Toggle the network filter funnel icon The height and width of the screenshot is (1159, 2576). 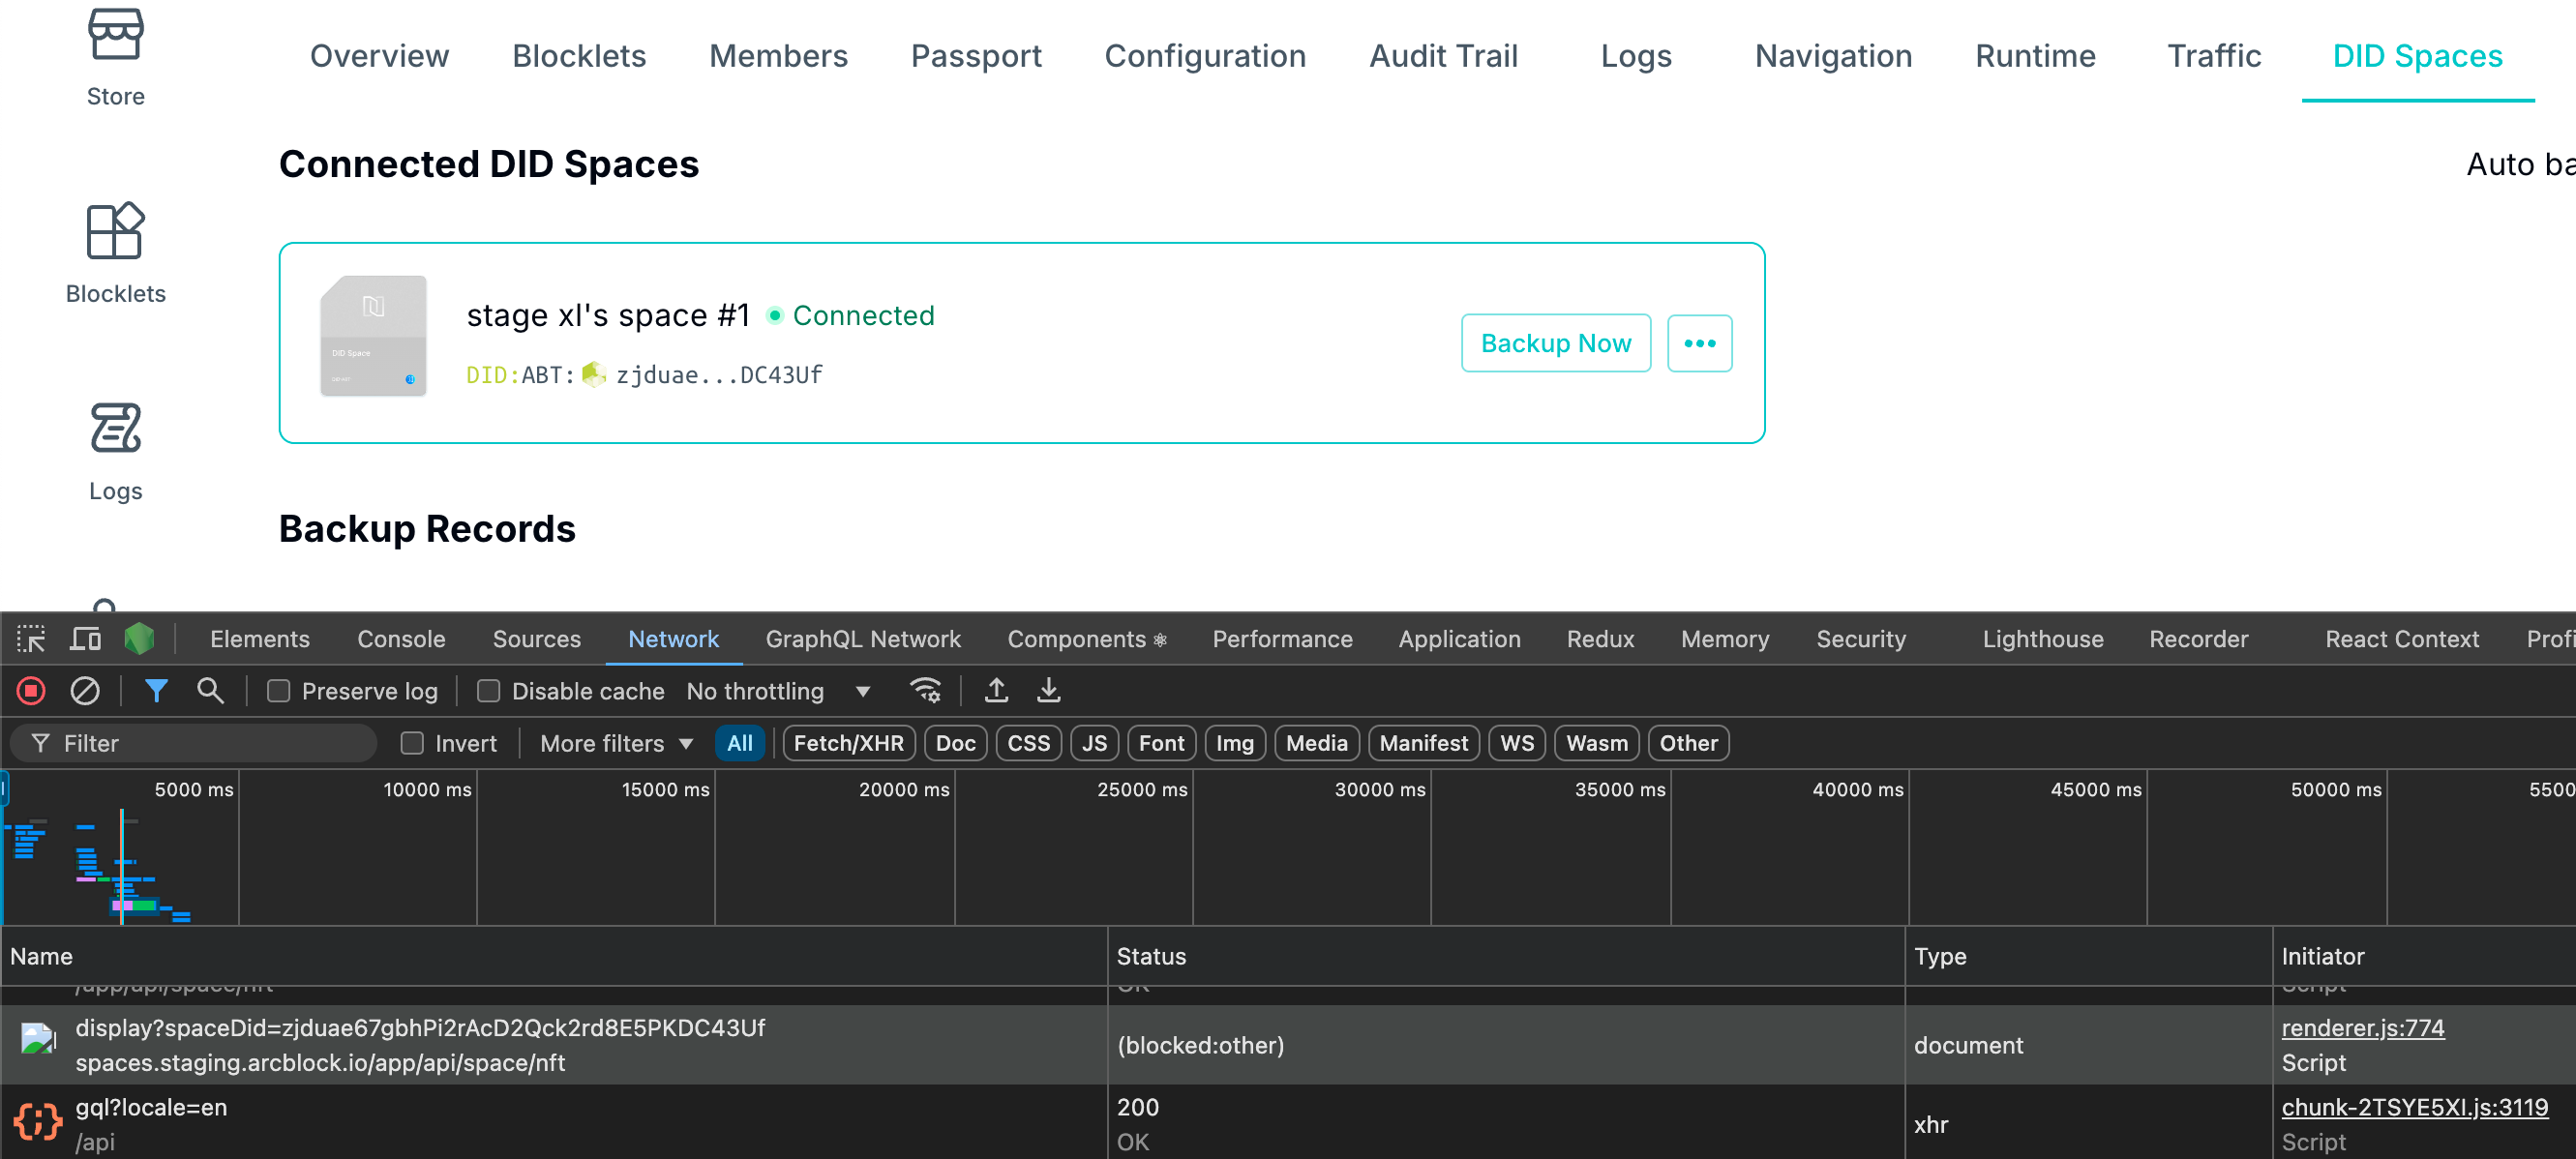(156, 691)
